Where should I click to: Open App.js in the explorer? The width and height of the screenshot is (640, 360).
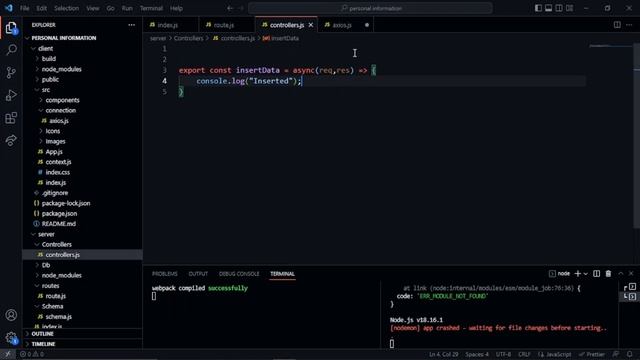pos(54,151)
